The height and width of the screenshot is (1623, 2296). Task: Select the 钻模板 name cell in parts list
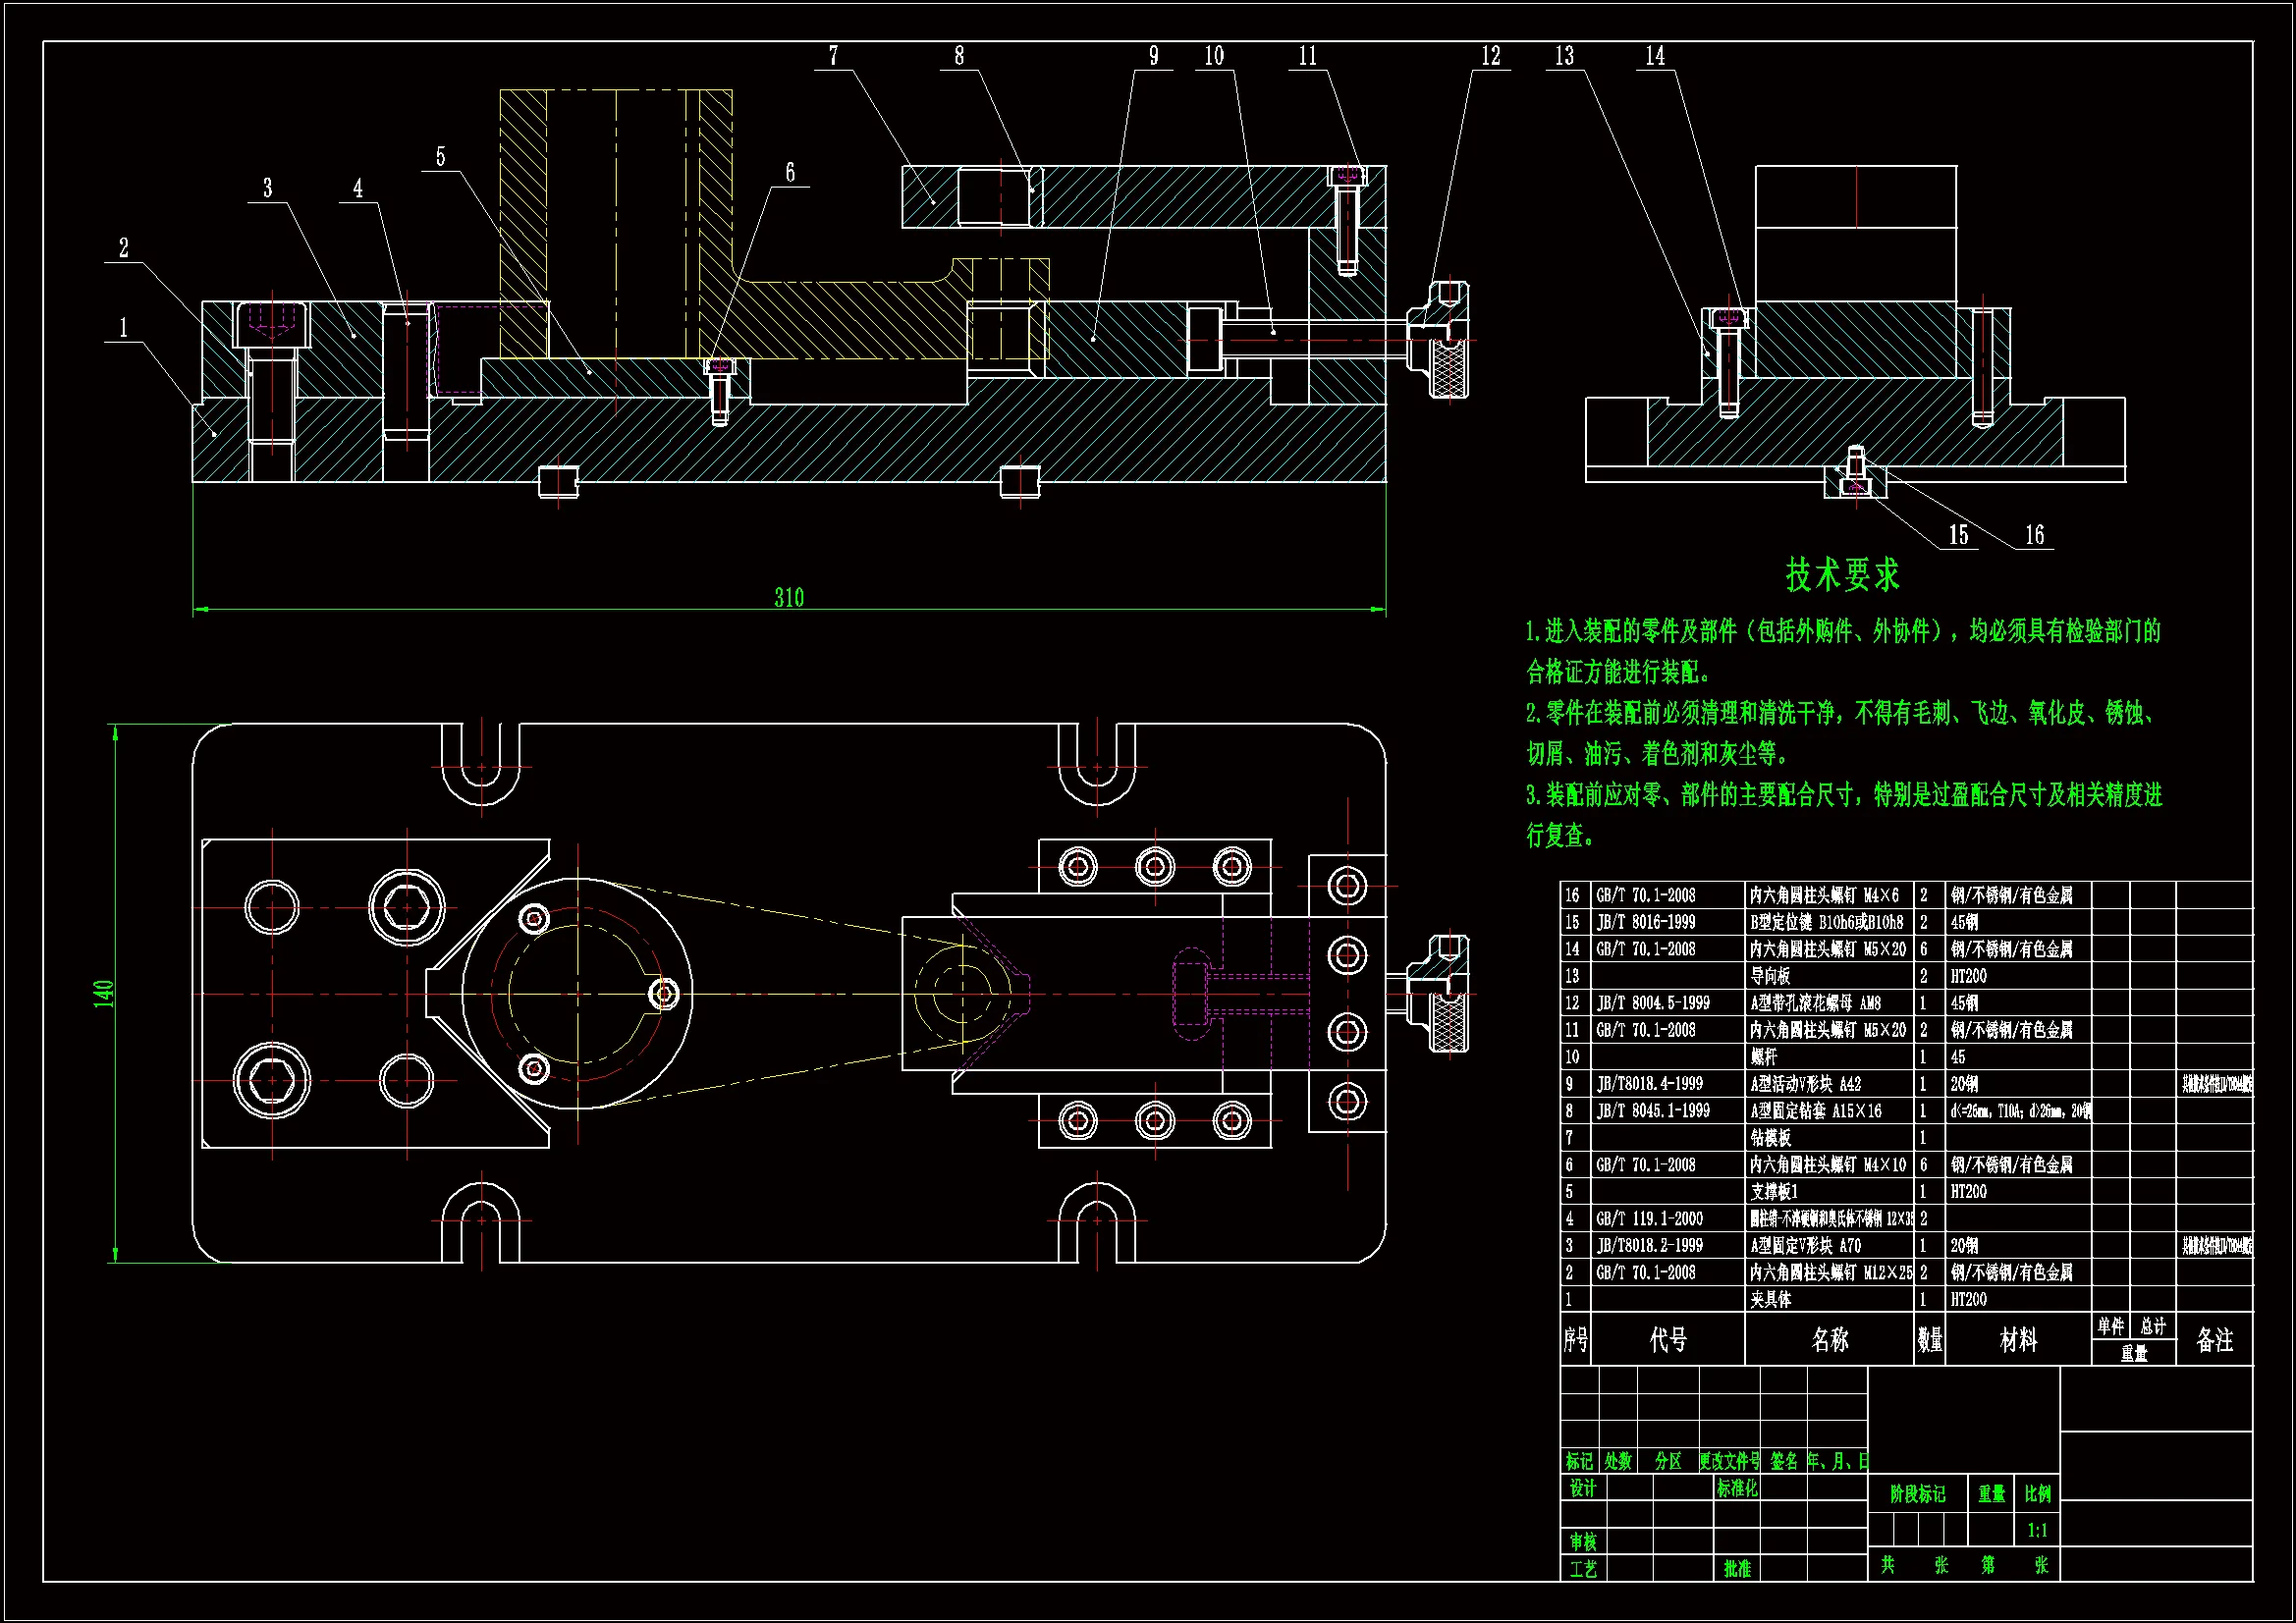(x=1770, y=1137)
